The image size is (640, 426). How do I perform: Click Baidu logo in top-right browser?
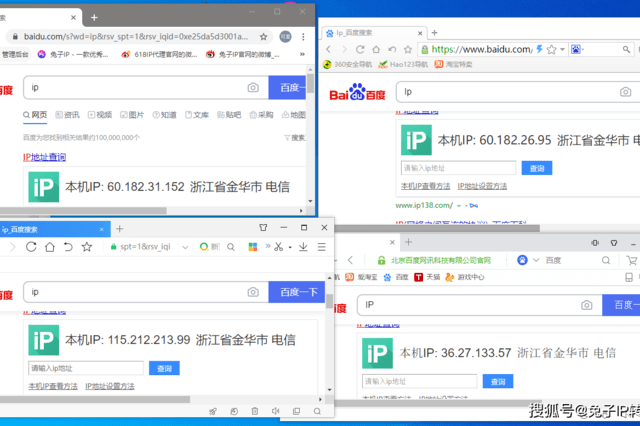[x=357, y=93]
